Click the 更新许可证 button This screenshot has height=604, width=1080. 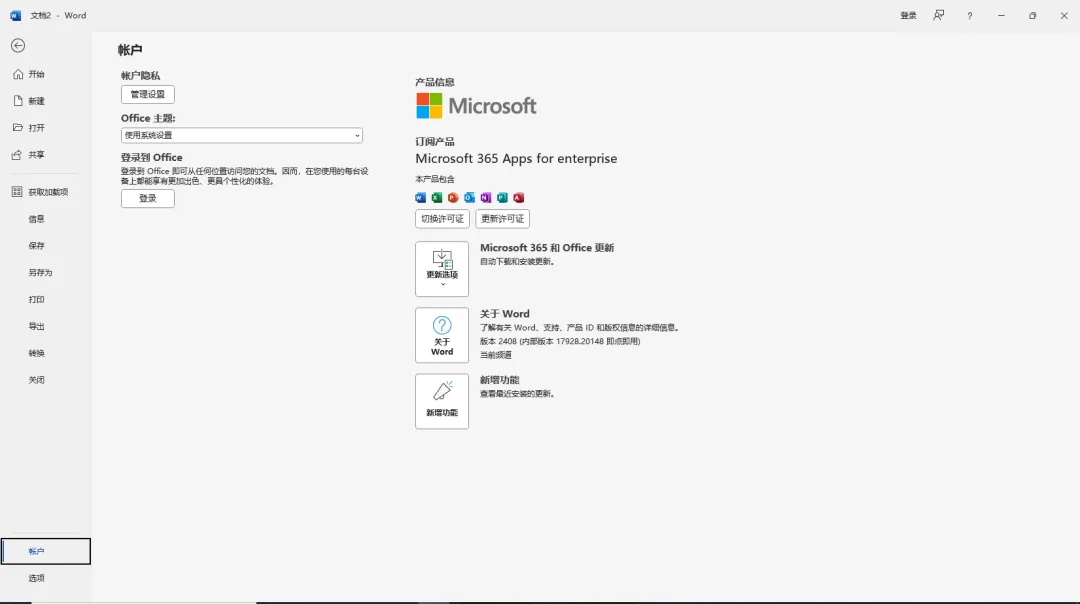point(502,219)
